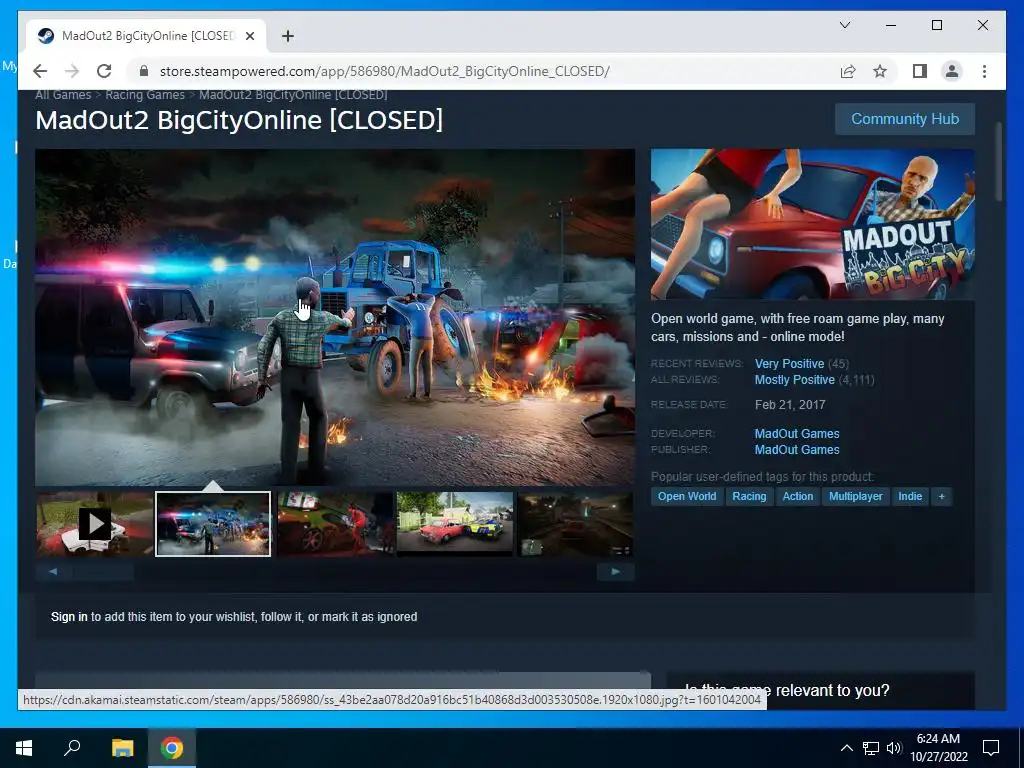Open the publisher MadOut Games link
1024x768 pixels.
797,450
